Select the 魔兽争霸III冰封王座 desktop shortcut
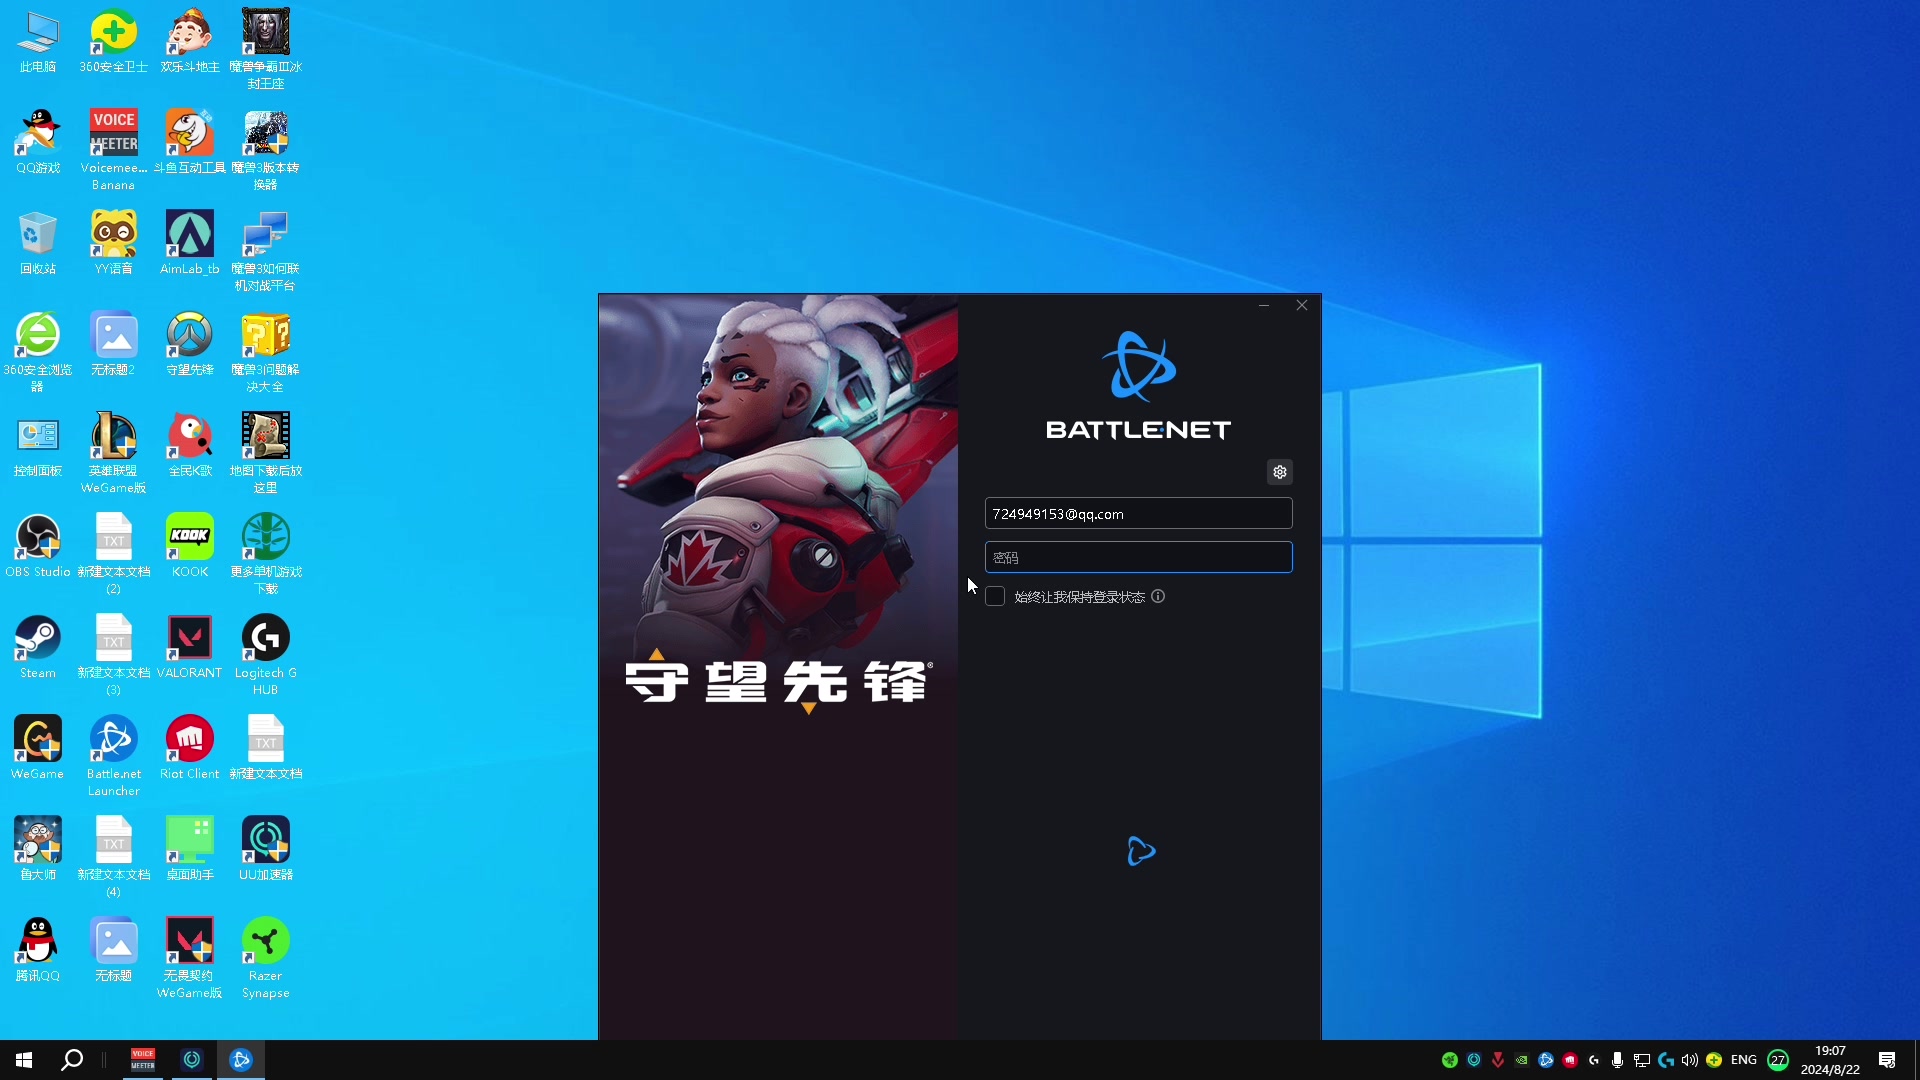 [266, 49]
